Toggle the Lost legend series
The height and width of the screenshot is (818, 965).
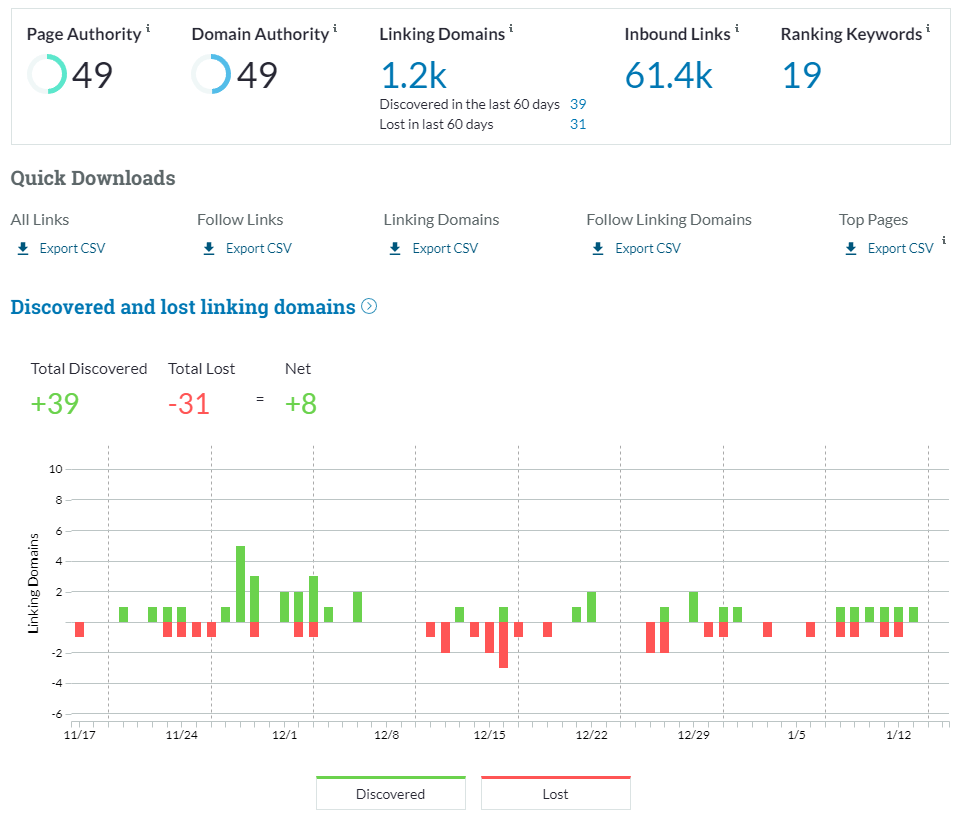pyautogui.click(x=555, y=794)
